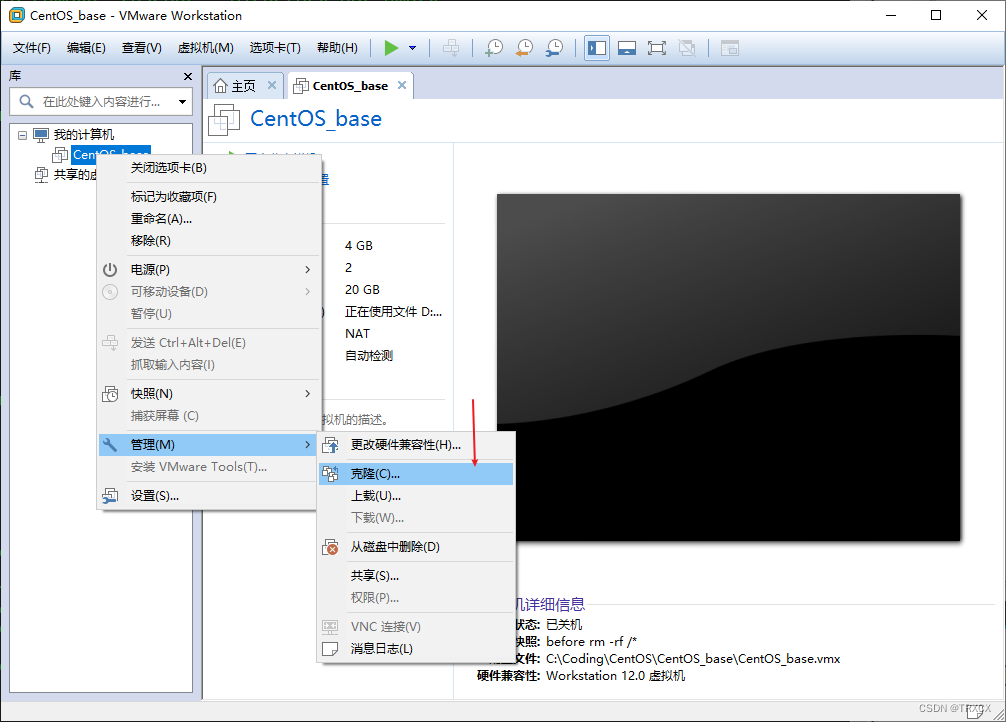Collapse the 我的计算机 tree node
This screenshot has height=722, width=1006.
click(x=22, y=135)
